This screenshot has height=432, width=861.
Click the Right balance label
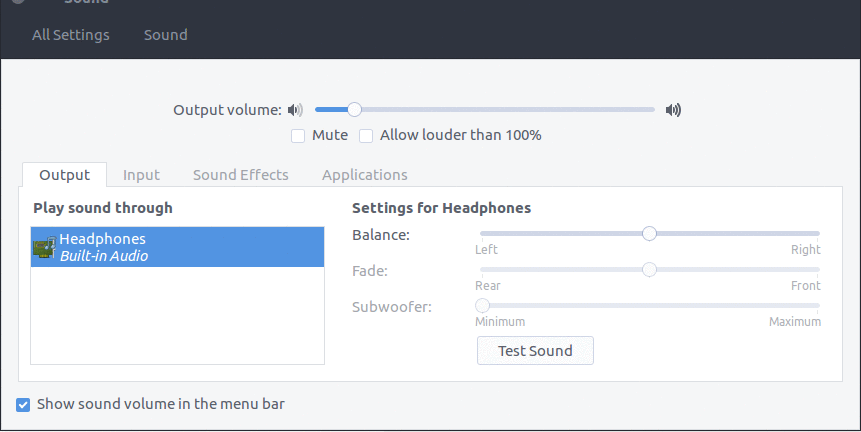(806, 250)
